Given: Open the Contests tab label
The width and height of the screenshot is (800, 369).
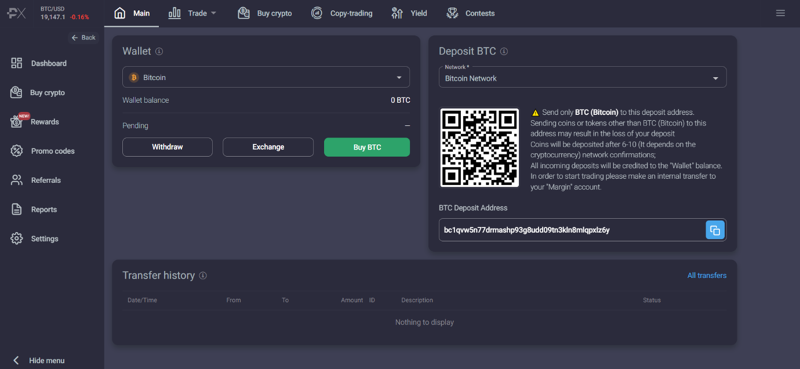Looking at the screenshot, I should point(480,13).
